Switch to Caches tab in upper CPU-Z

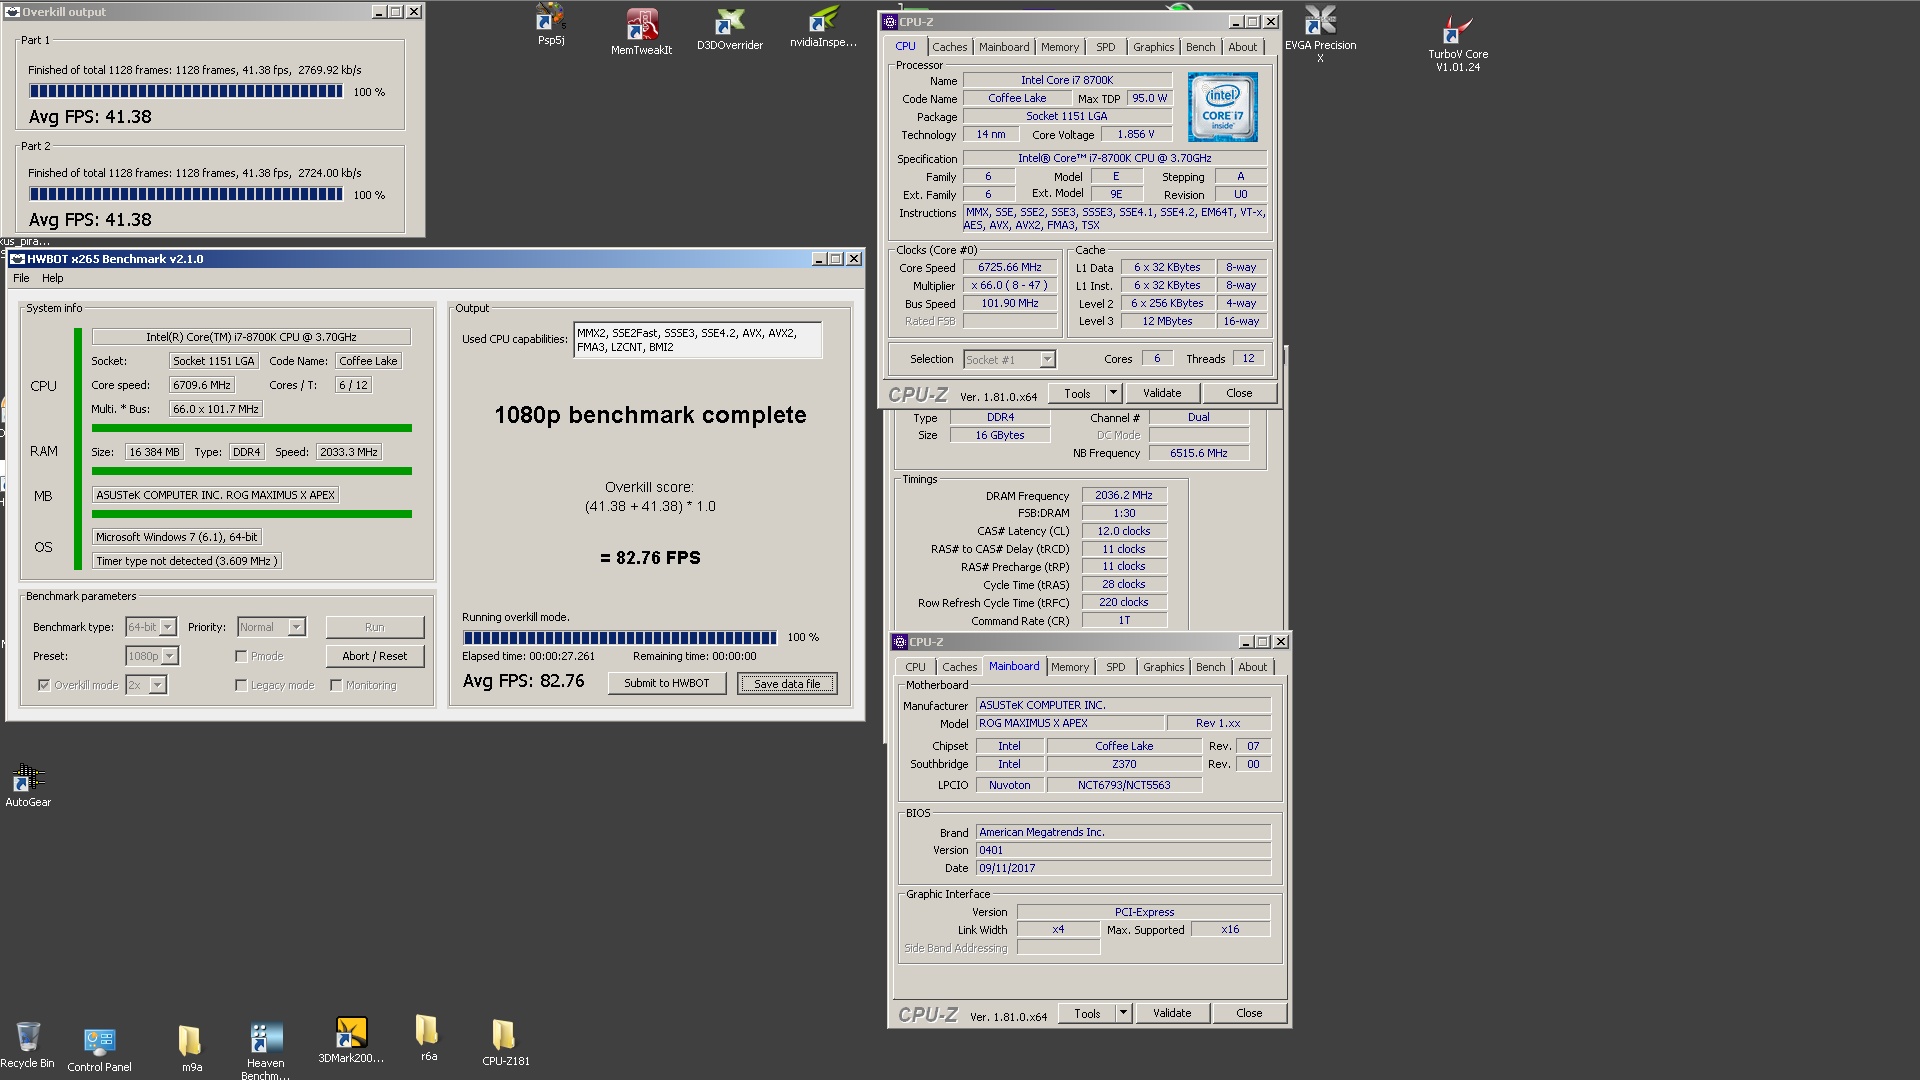tap(949, 47)
